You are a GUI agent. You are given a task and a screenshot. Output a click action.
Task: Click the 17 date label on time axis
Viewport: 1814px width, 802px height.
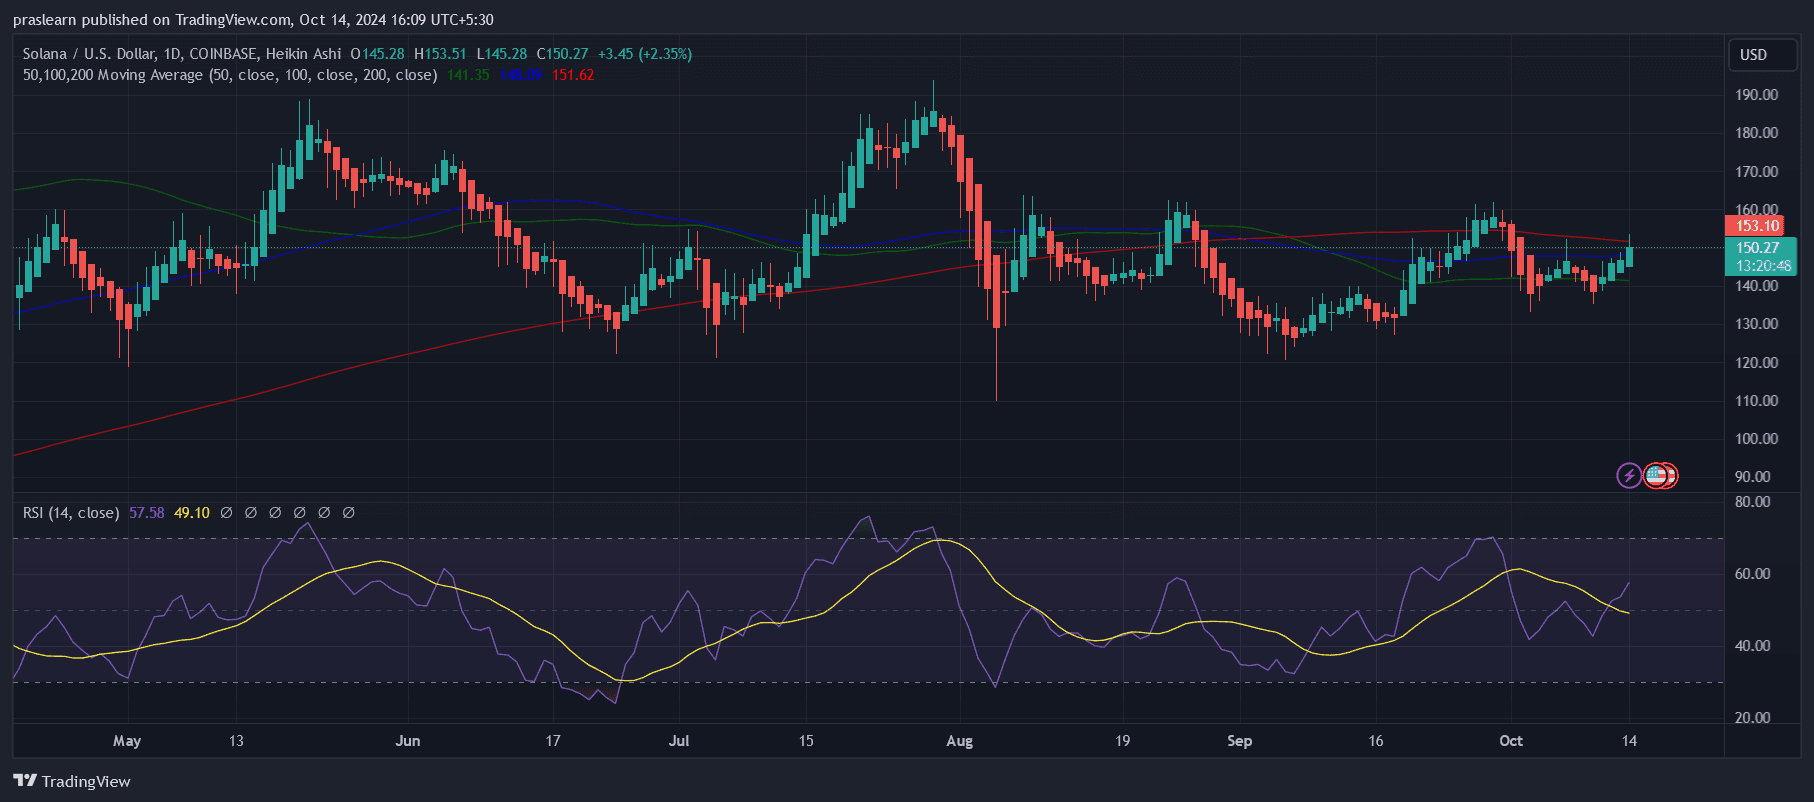tap(553, 741)
